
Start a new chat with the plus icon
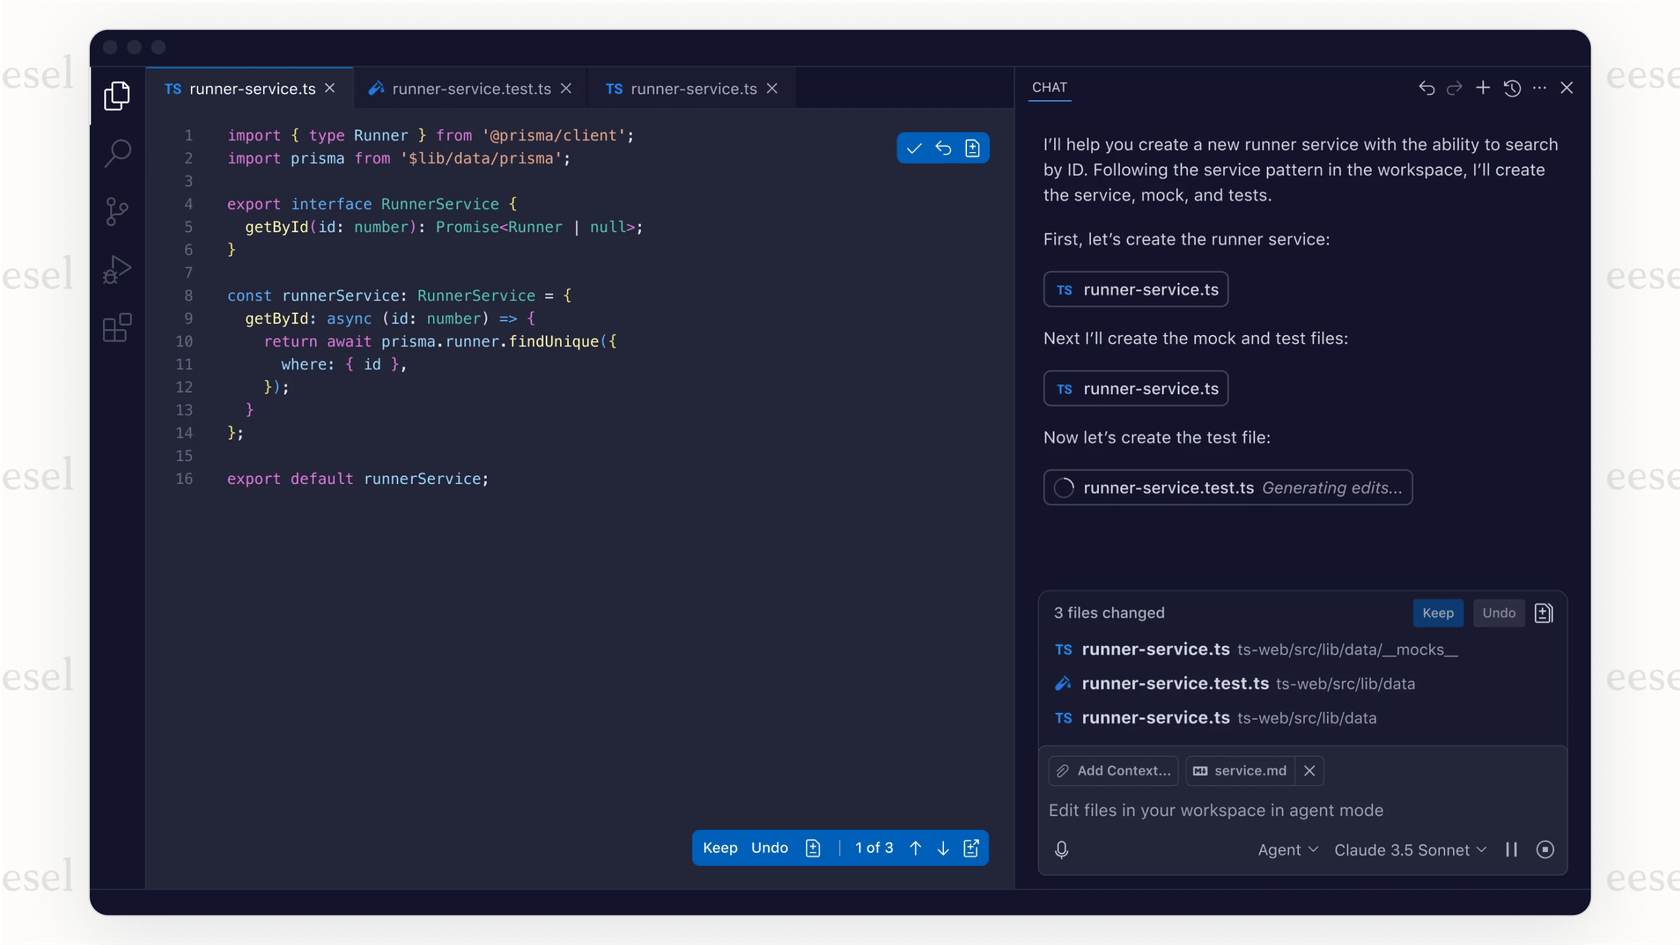[x=1483, y=88]
